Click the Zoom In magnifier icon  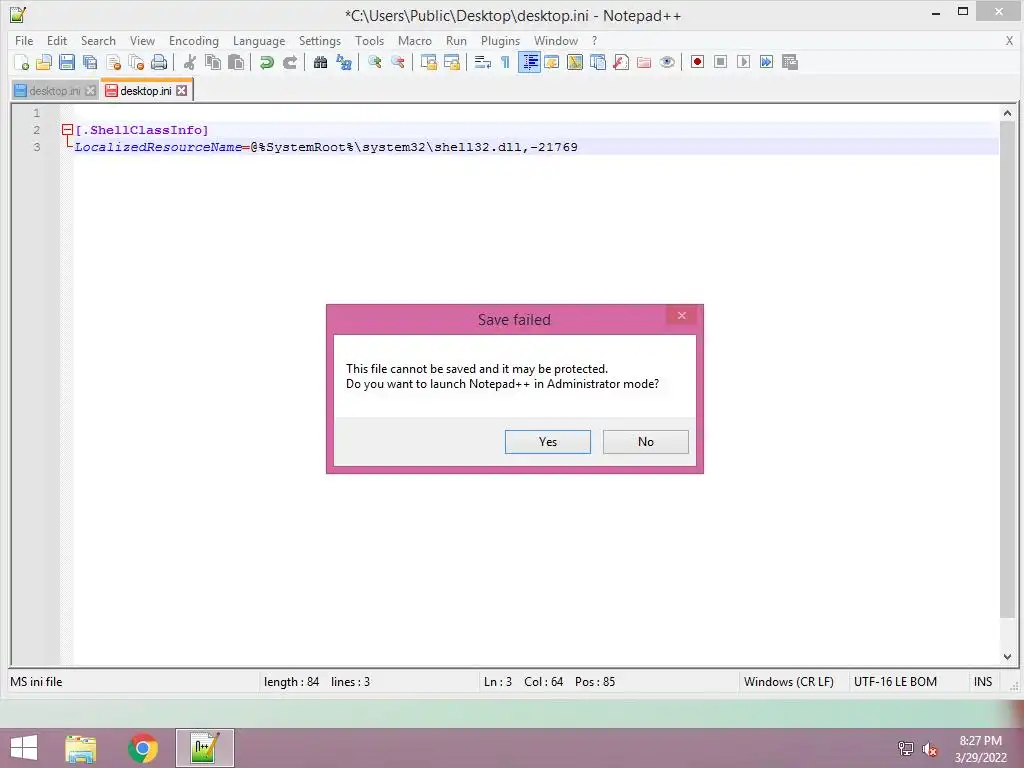374,62
